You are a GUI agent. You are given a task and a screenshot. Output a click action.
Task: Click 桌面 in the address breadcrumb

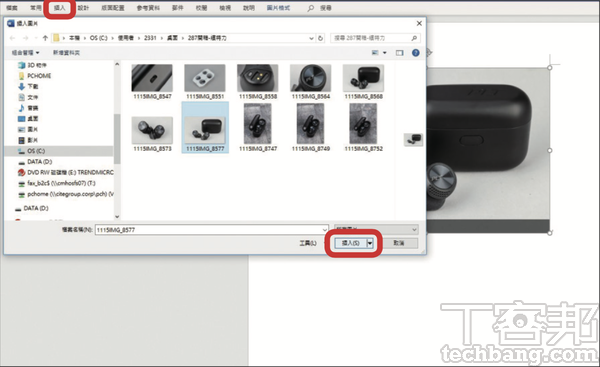point(172,38)
